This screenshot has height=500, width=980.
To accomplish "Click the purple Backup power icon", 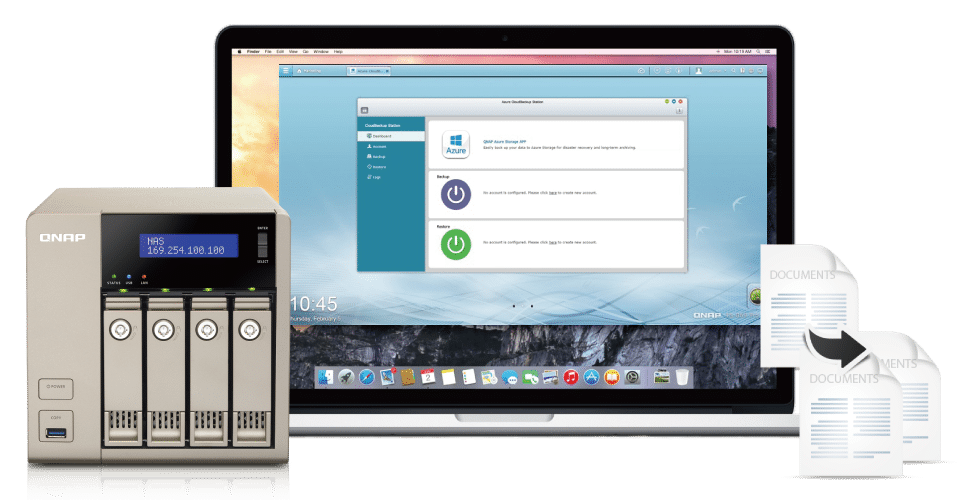I will point(456,194).
